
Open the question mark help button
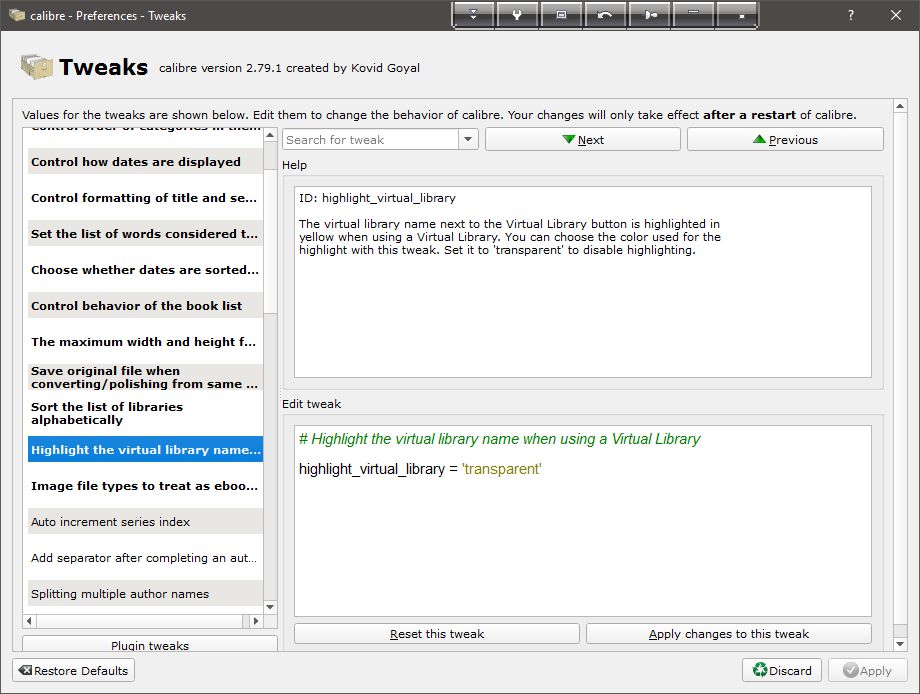851,15
